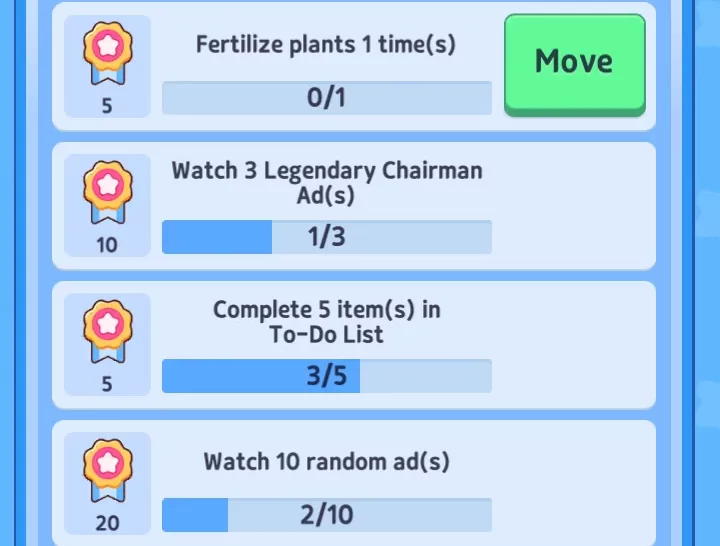The height and width of the screenshot is (546, 720).
Task: Tap reward amount 5 under To-Do List medal
Action: [107, 384]
